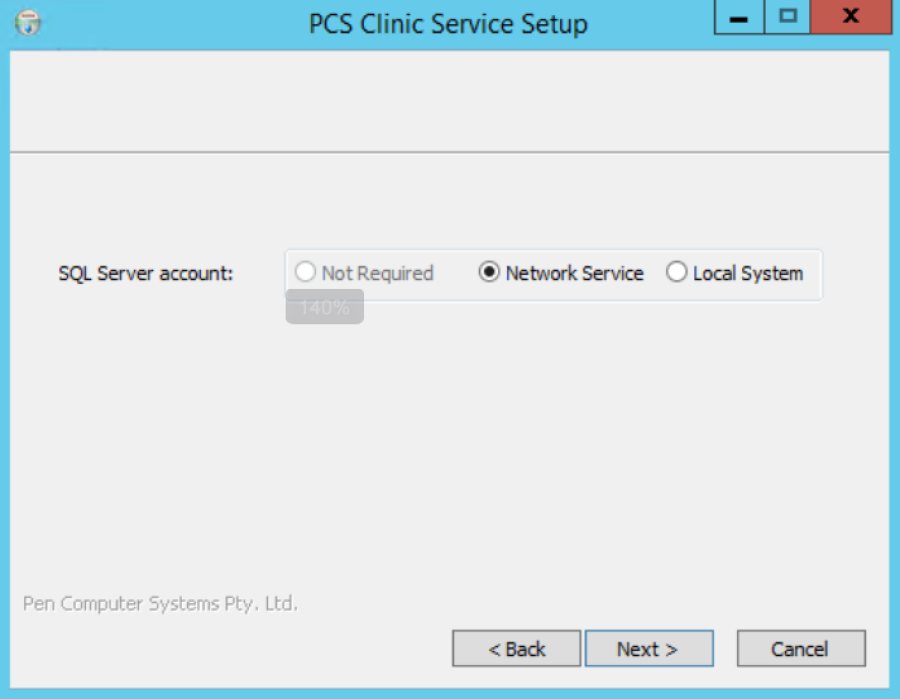The width and height of the screenshot is (900, 699).
Task: Click the "Local System" label text
Action: [x=748, y=274]
